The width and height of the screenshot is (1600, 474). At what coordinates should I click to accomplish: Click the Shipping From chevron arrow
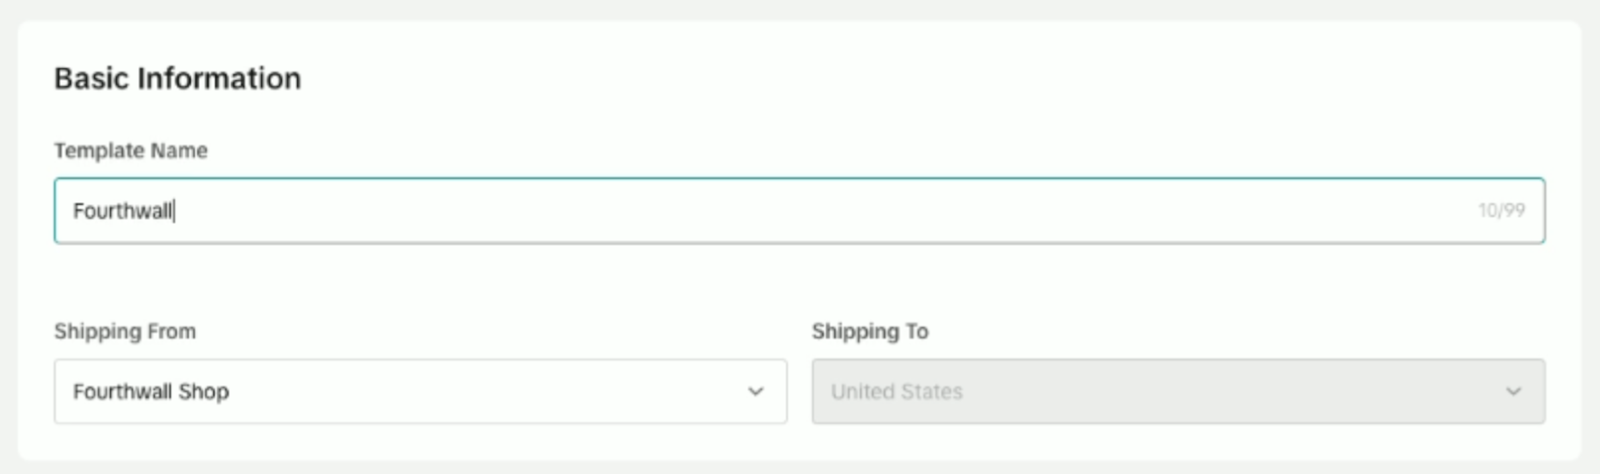click(x=756, y=391)
